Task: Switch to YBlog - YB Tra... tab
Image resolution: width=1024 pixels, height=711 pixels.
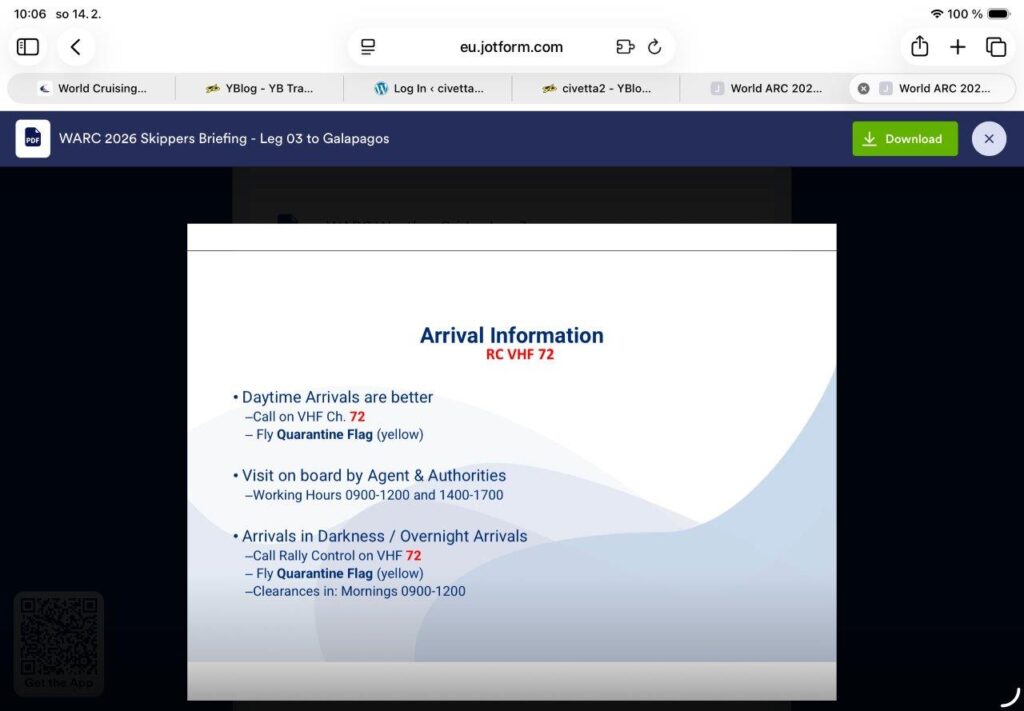Action: (260, 88)
